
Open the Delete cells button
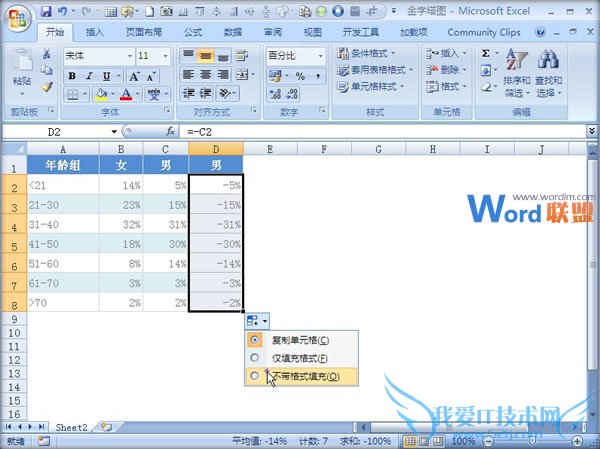point(447,70)
